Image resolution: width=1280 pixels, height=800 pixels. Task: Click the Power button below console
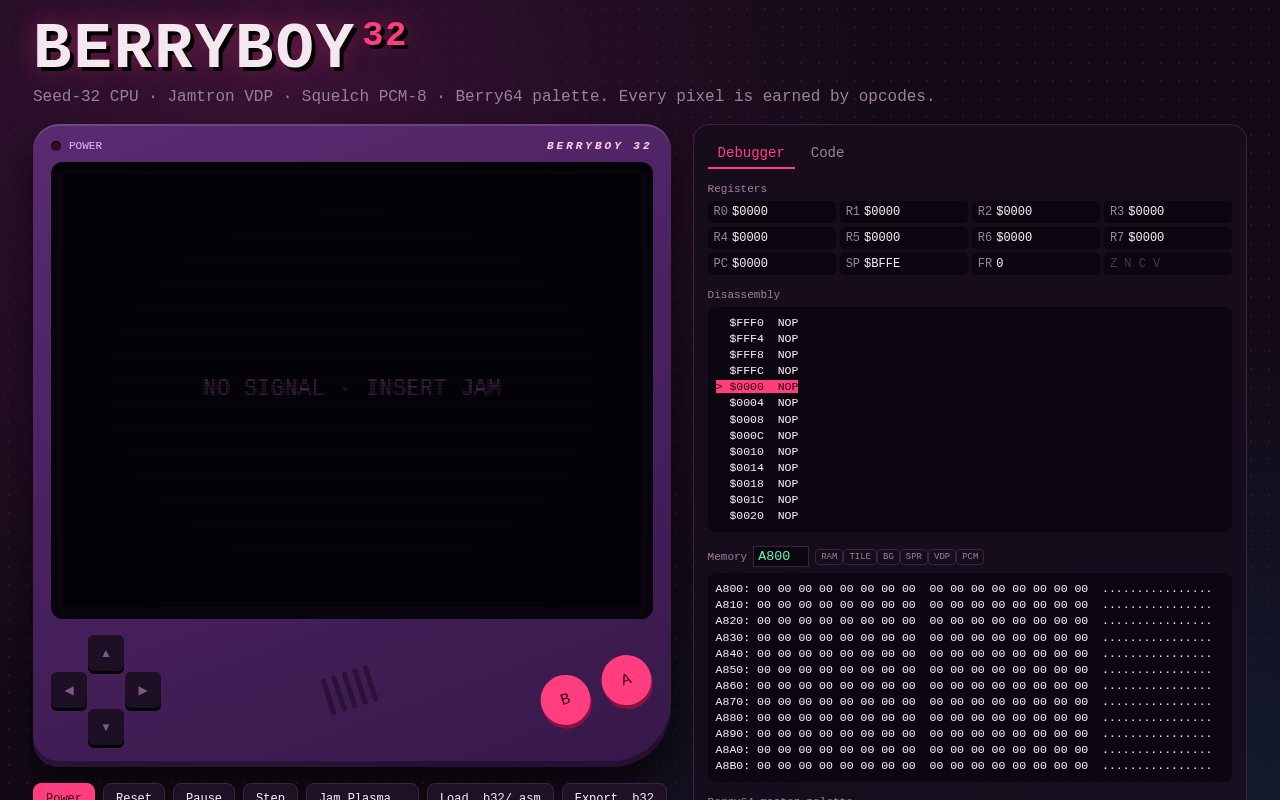(64, 792)
